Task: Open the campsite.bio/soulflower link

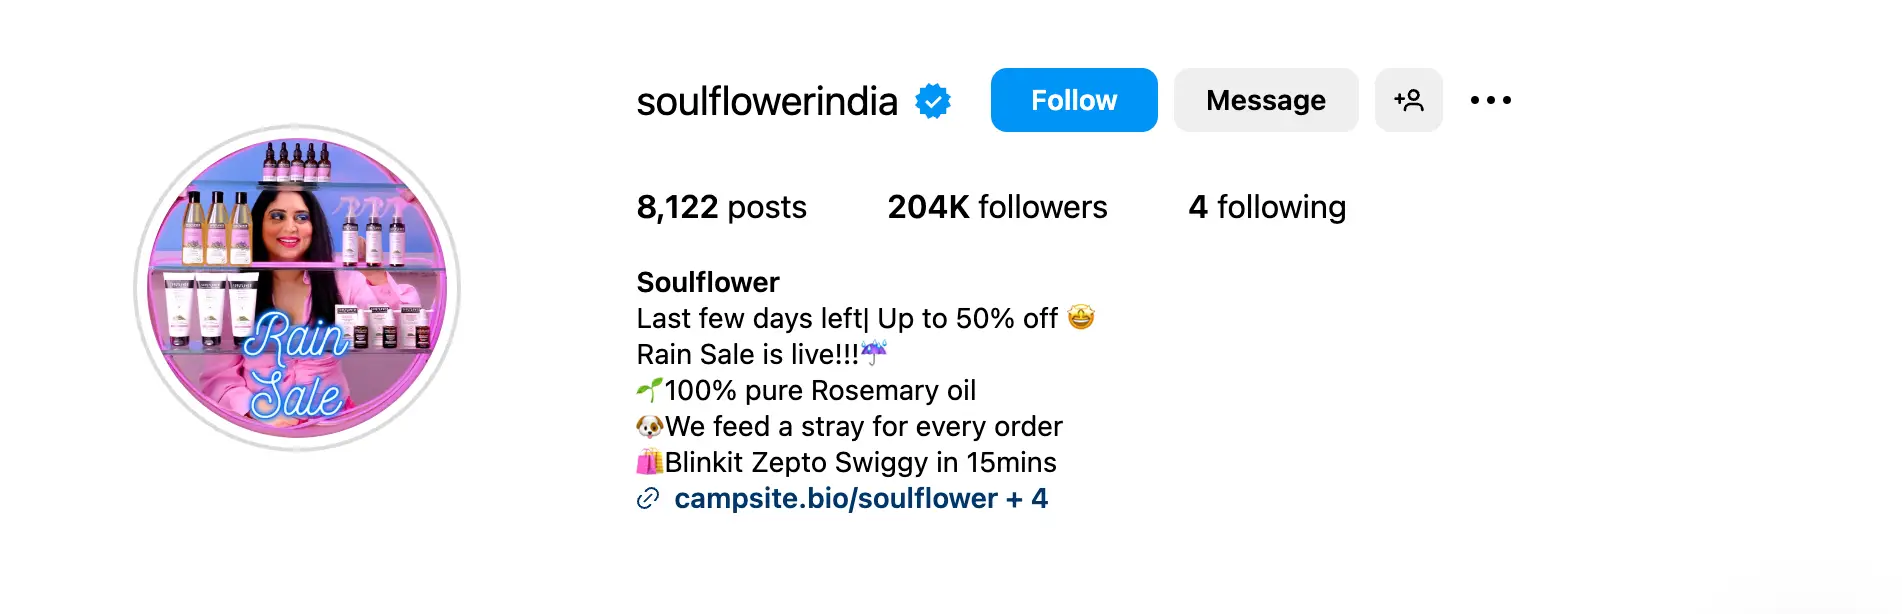Action: (835, 498)
